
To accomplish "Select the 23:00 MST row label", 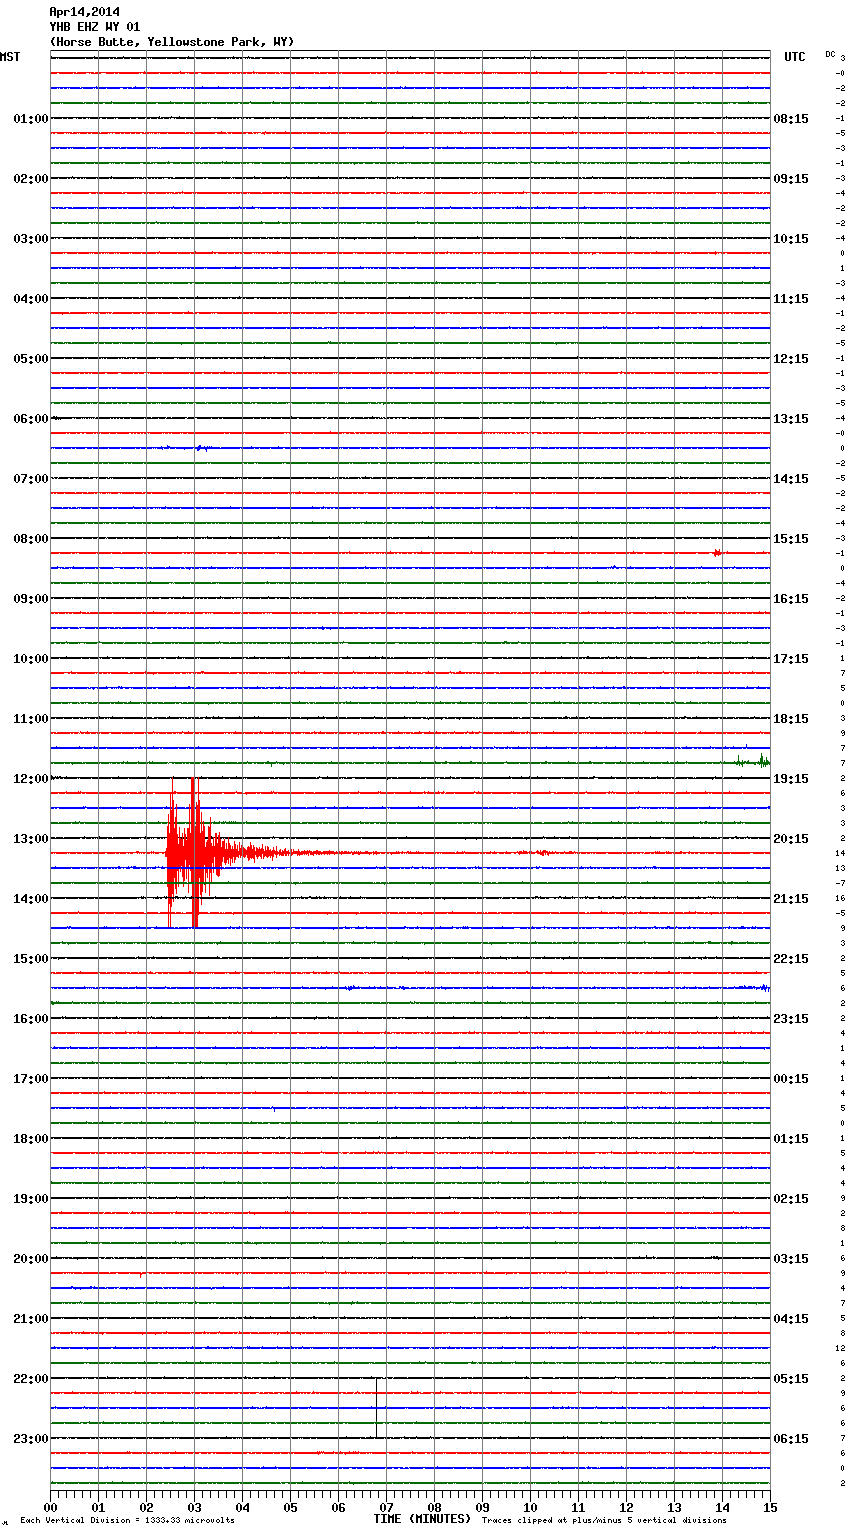I will click(x=31, y=1439).
